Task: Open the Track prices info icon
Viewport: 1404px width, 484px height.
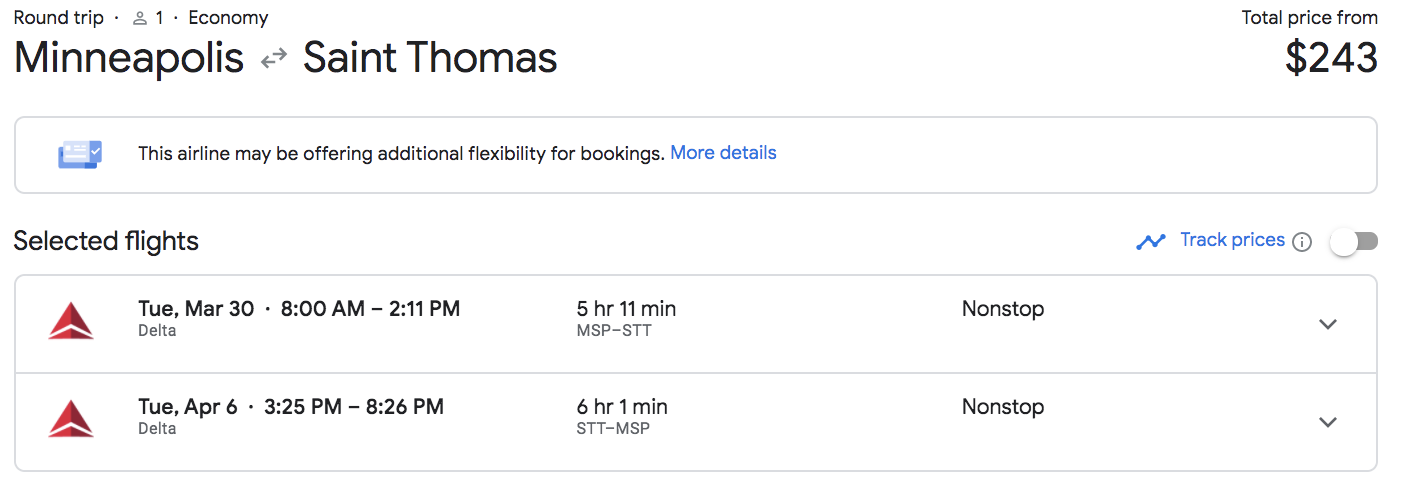Action: tap(1302, 242)
